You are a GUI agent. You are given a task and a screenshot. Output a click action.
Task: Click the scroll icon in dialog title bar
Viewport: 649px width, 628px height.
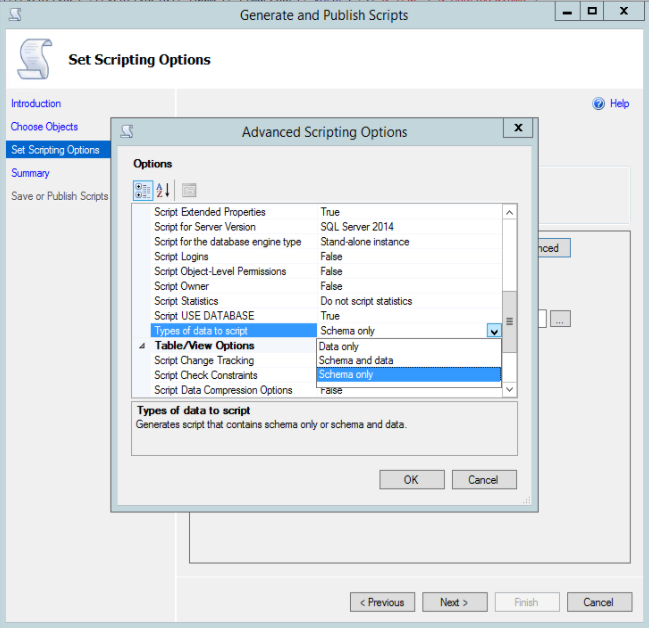click(127, 131)
